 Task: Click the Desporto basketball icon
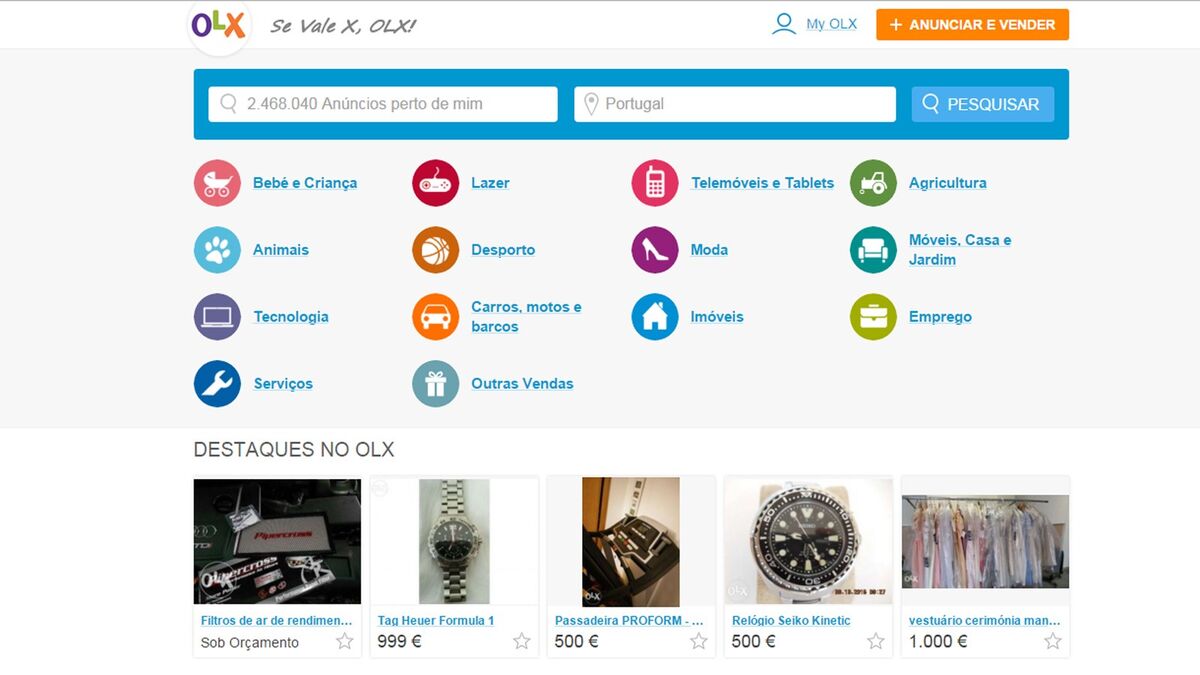tap(435, 250)
